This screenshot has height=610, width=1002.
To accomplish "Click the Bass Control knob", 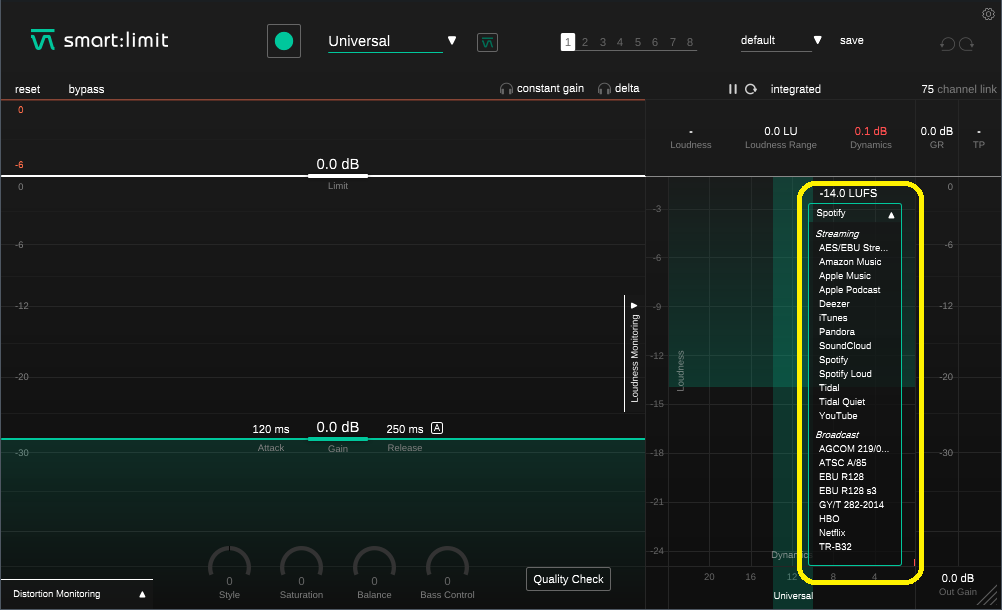I will point(447,564).
